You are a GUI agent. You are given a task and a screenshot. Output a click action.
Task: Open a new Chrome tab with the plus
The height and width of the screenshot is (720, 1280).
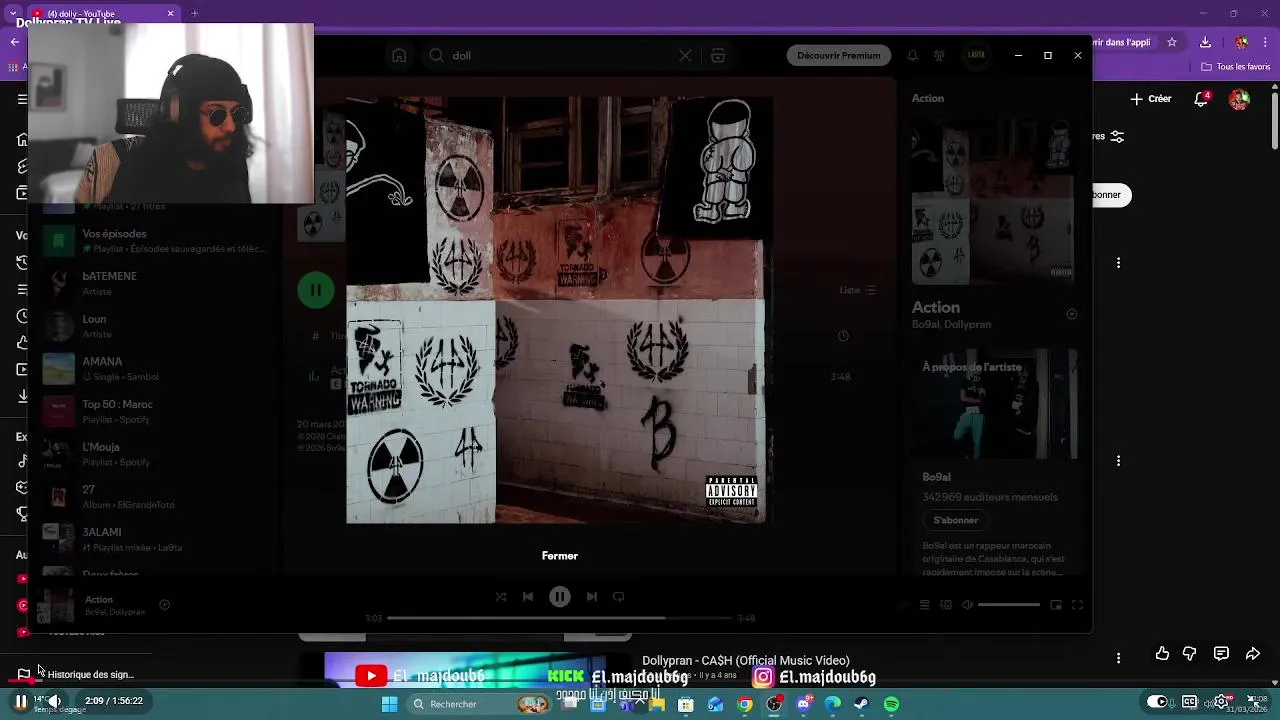pyautogui.click(x=194, y=13)
